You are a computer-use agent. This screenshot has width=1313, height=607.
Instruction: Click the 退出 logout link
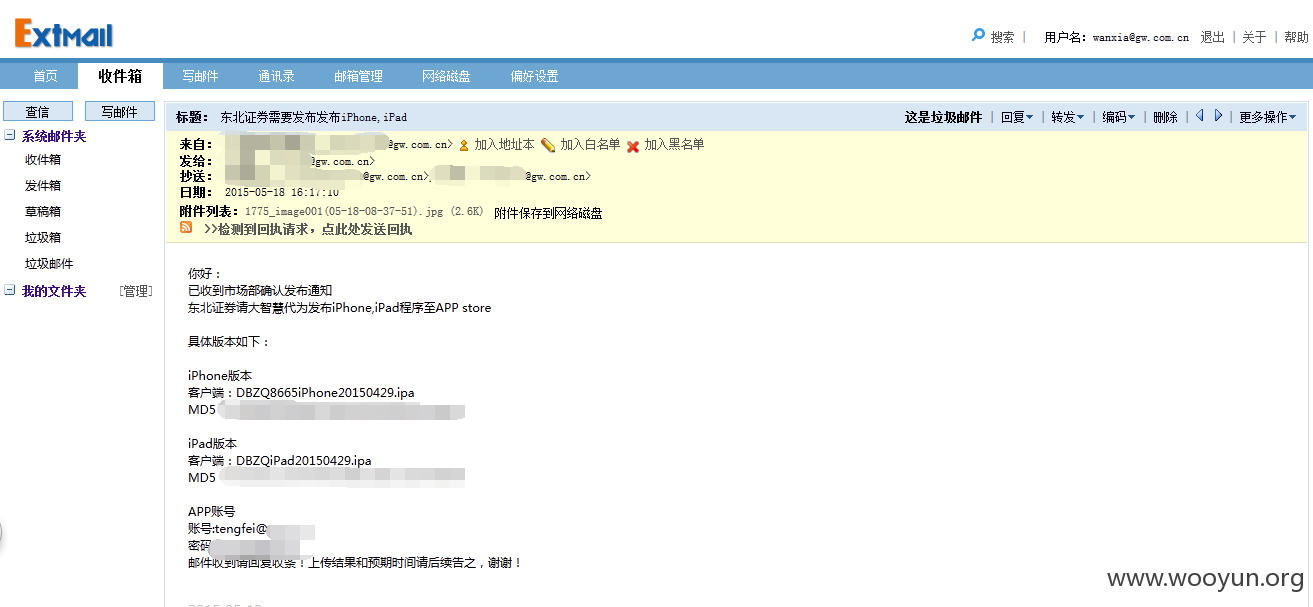pyautogui.click(x=1212, y=37)
